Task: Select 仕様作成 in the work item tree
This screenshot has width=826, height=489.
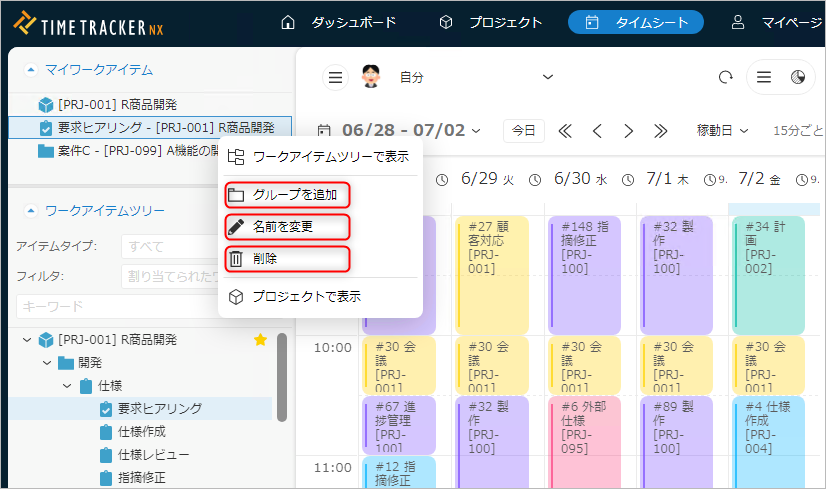Action: click(141, 432)
